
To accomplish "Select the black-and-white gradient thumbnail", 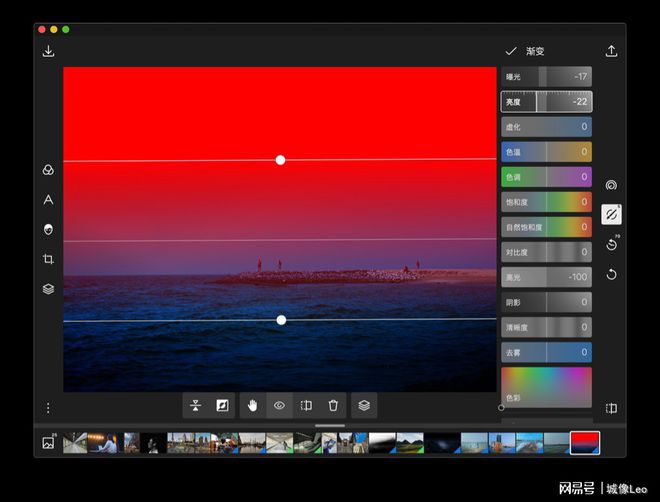I will [382, 443].
